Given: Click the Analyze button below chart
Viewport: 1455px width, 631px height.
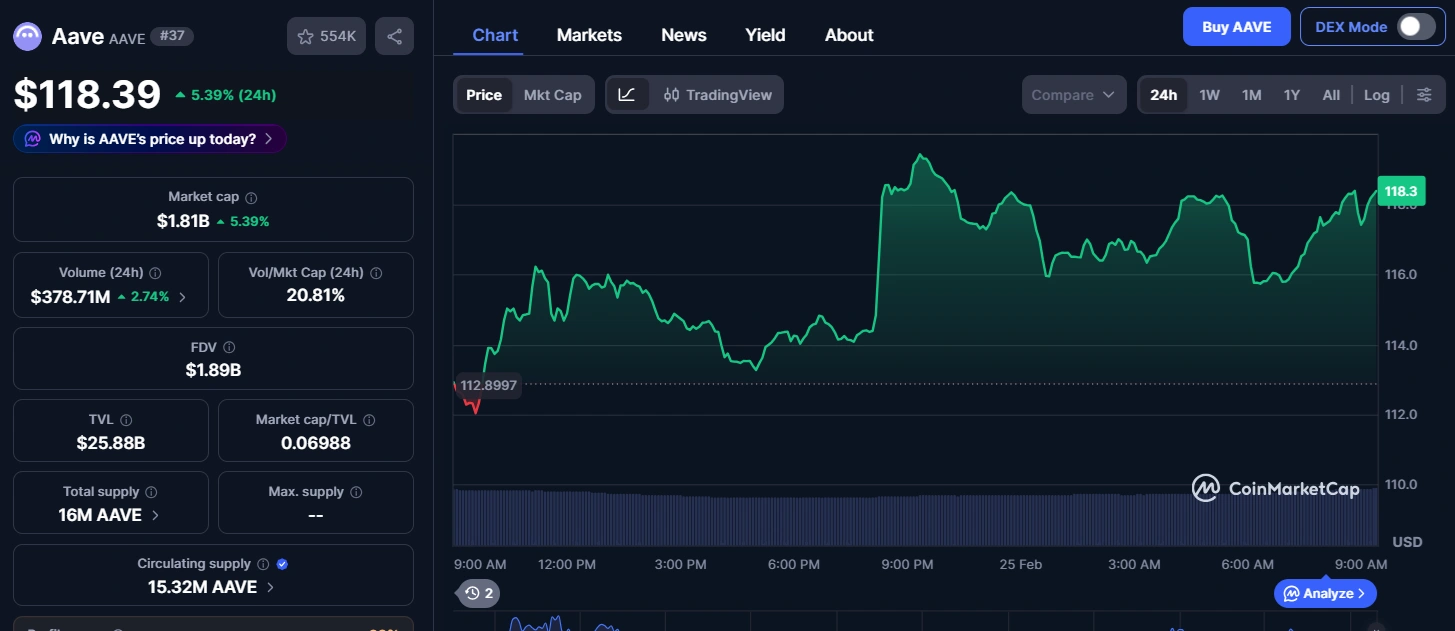Looking at the screenshot, I should coord(1325,593).
